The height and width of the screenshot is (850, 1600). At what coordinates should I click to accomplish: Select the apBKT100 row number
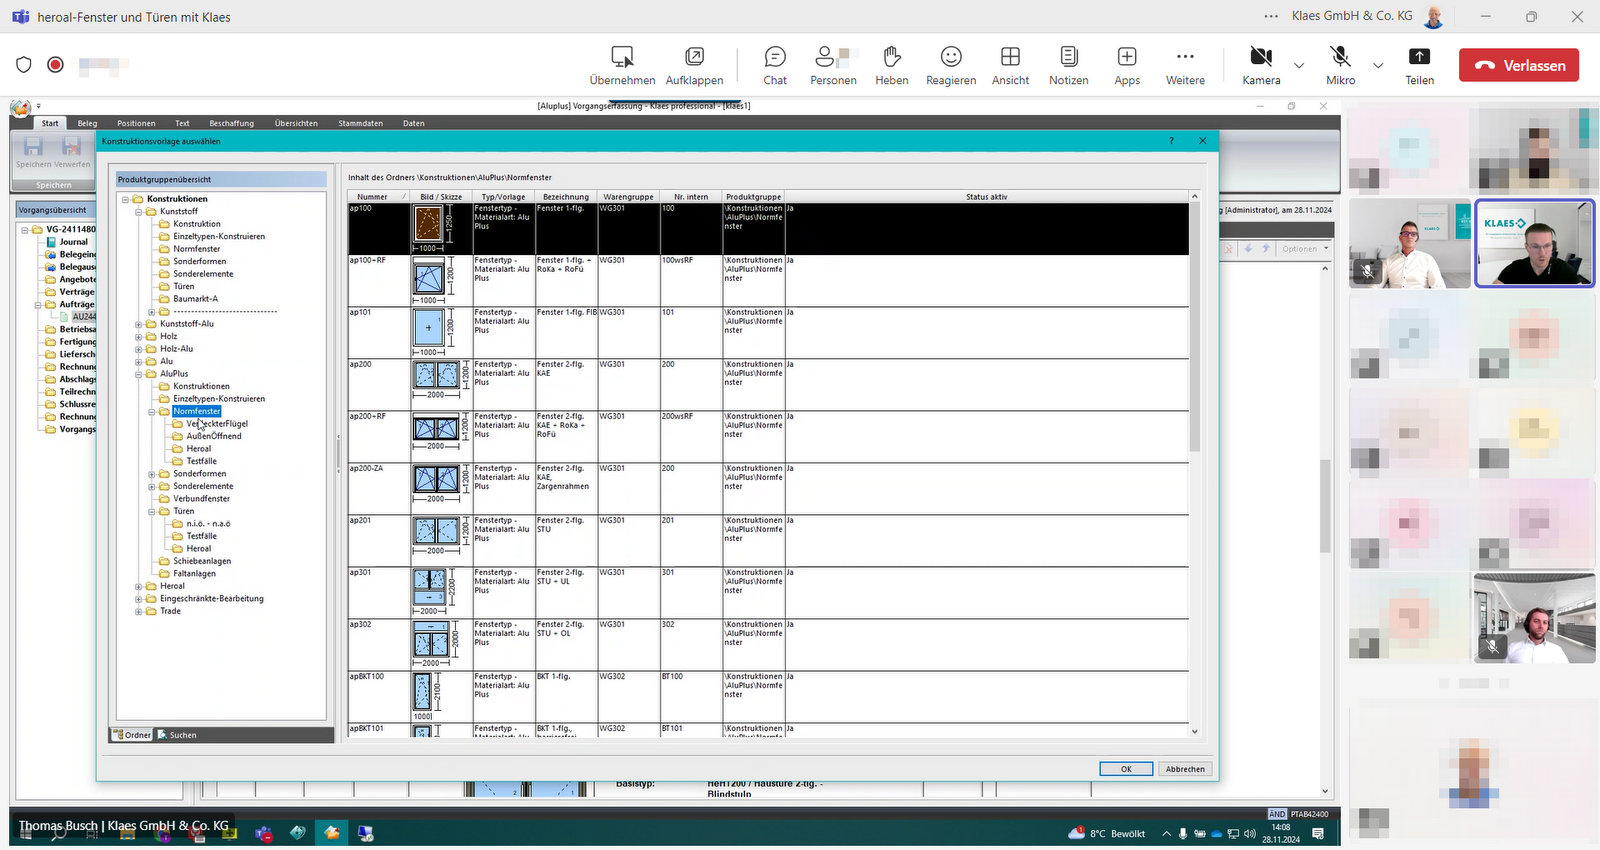pyautogui.click(x=367, y=677)
